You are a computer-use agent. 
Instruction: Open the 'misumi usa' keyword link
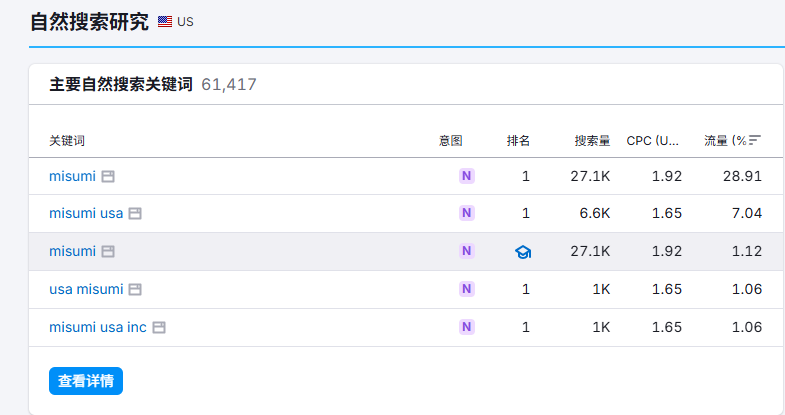coord(86,213)
